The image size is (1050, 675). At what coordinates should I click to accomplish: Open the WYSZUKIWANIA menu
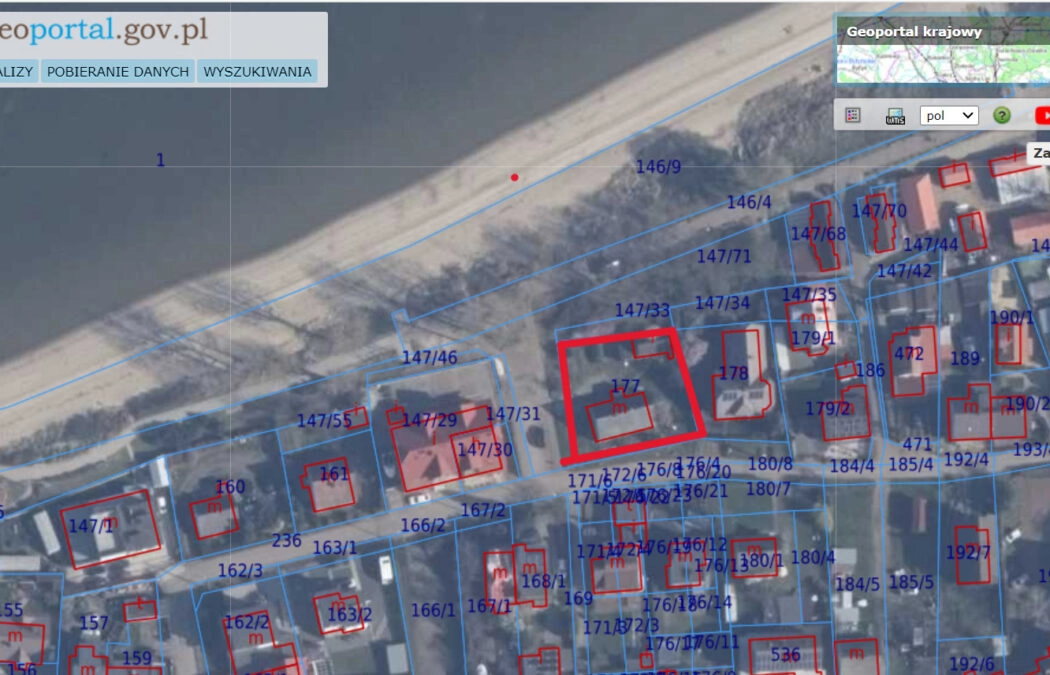[257, 72]
